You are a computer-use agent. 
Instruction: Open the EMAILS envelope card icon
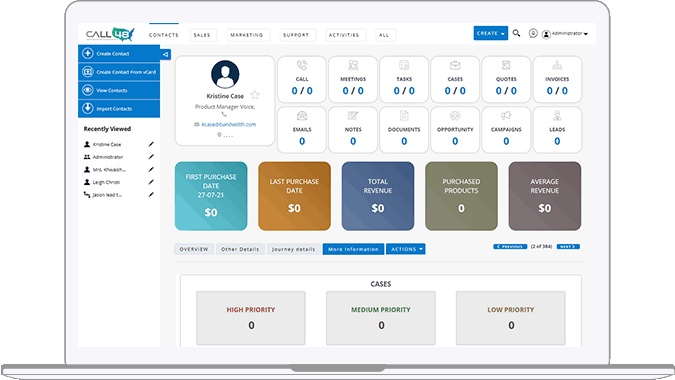[302, 116]
